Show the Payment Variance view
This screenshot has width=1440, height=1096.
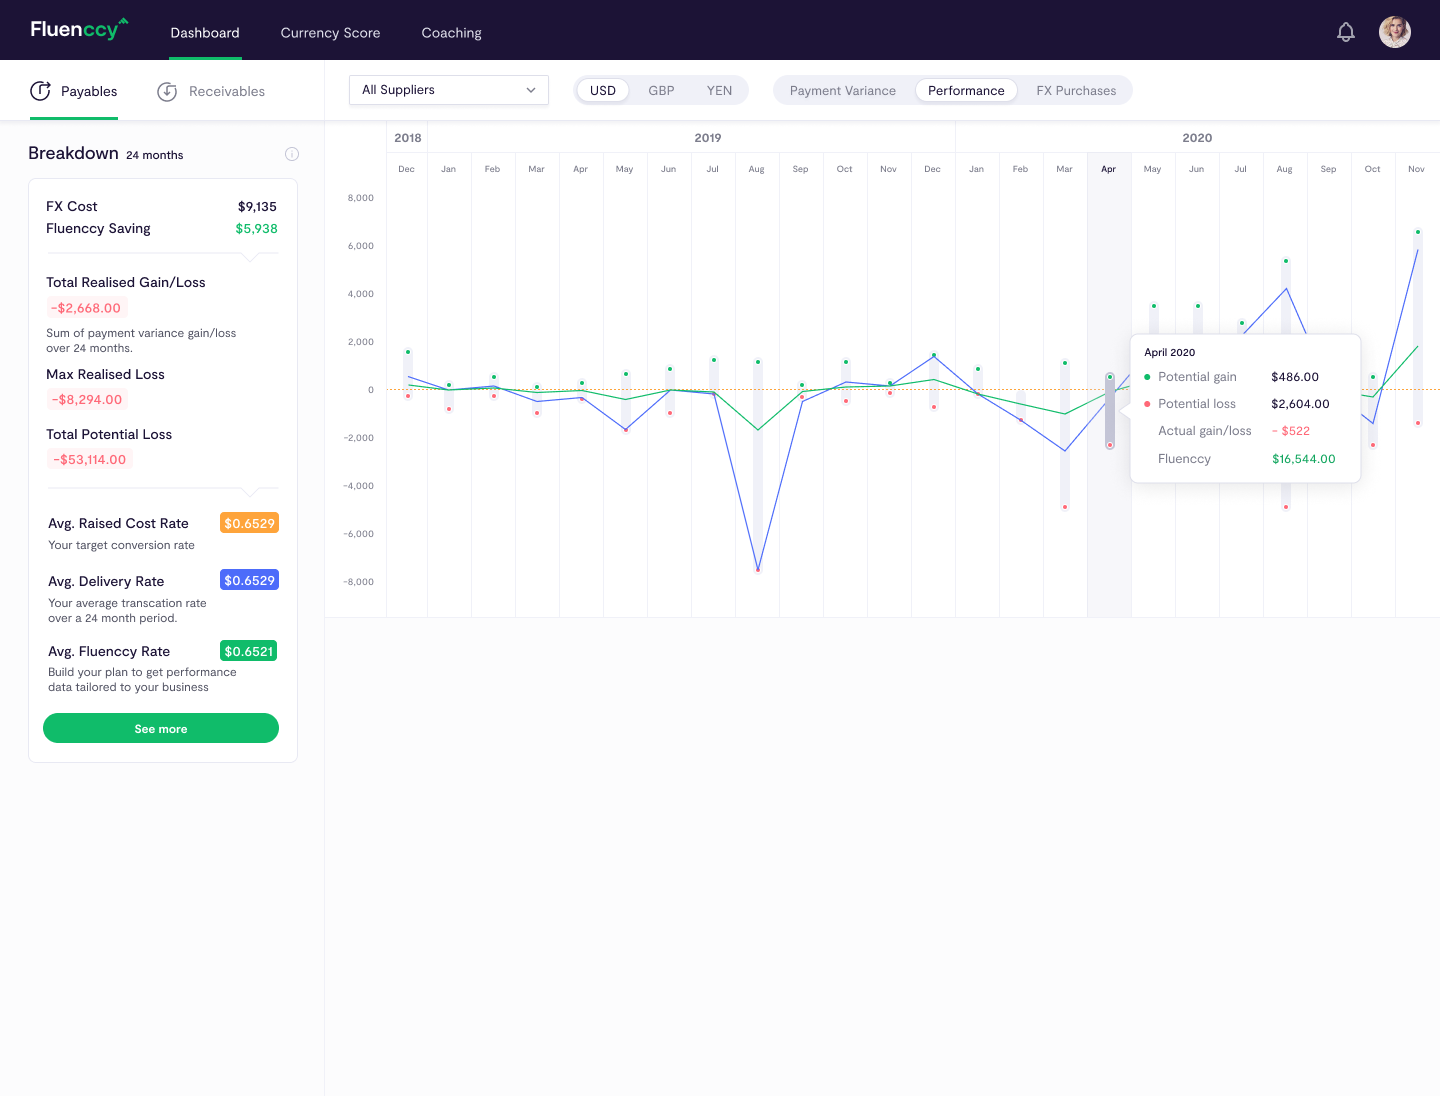[x=843, y=90]
